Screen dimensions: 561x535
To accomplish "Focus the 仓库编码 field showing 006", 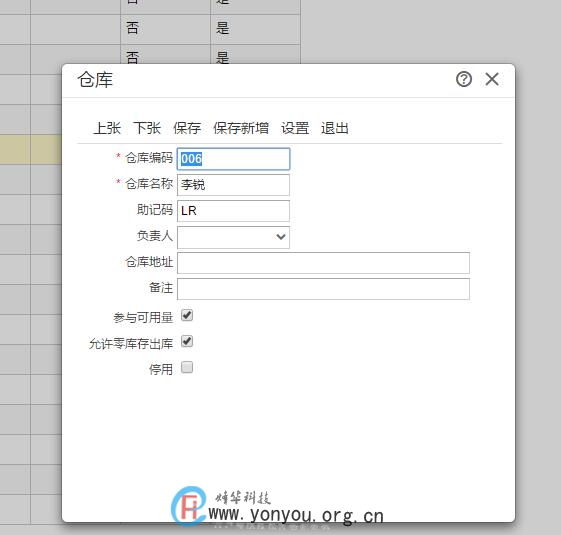I will [233, 159].
